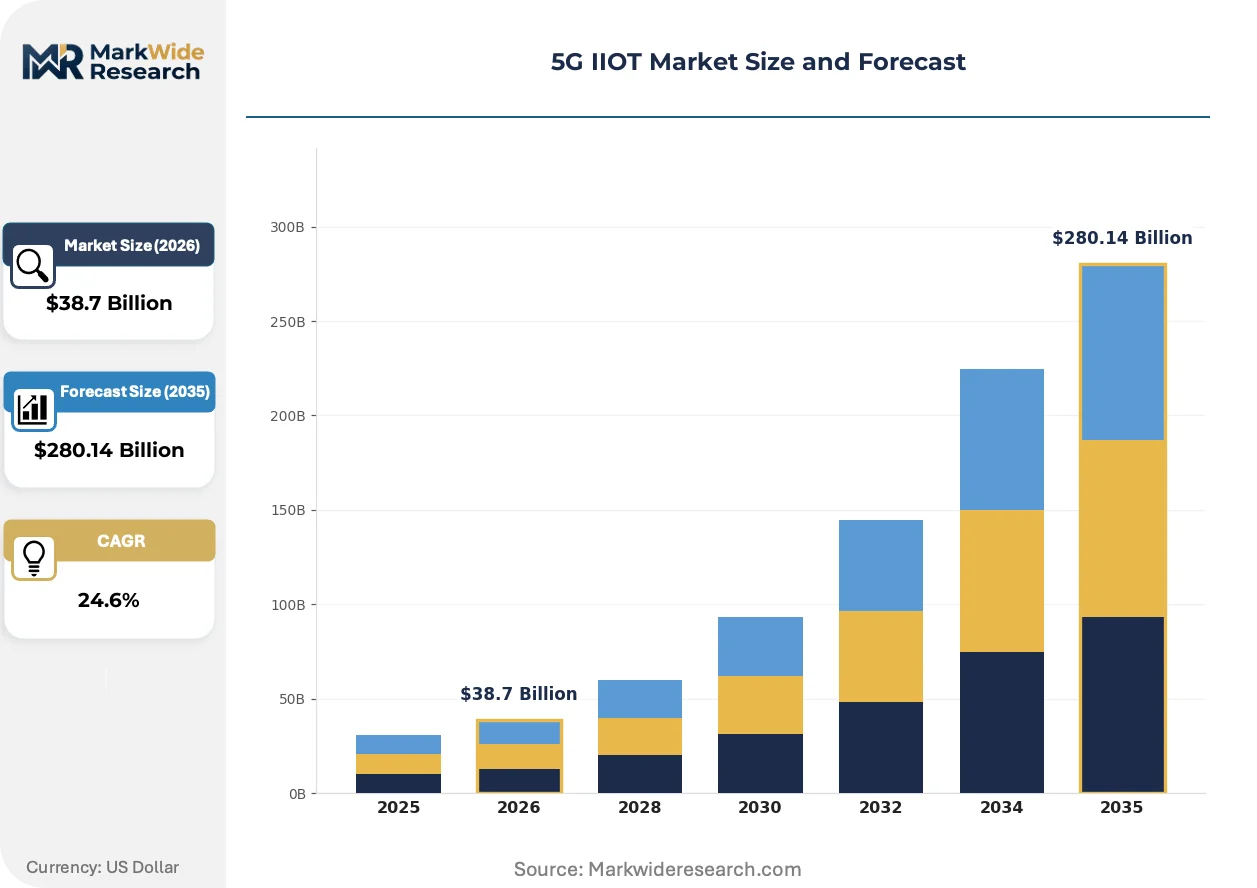The height and width of the screenshot is (888, 1257).
Task: Click the 2035 bar's dark navy segment
Action: click(1122, 705)
